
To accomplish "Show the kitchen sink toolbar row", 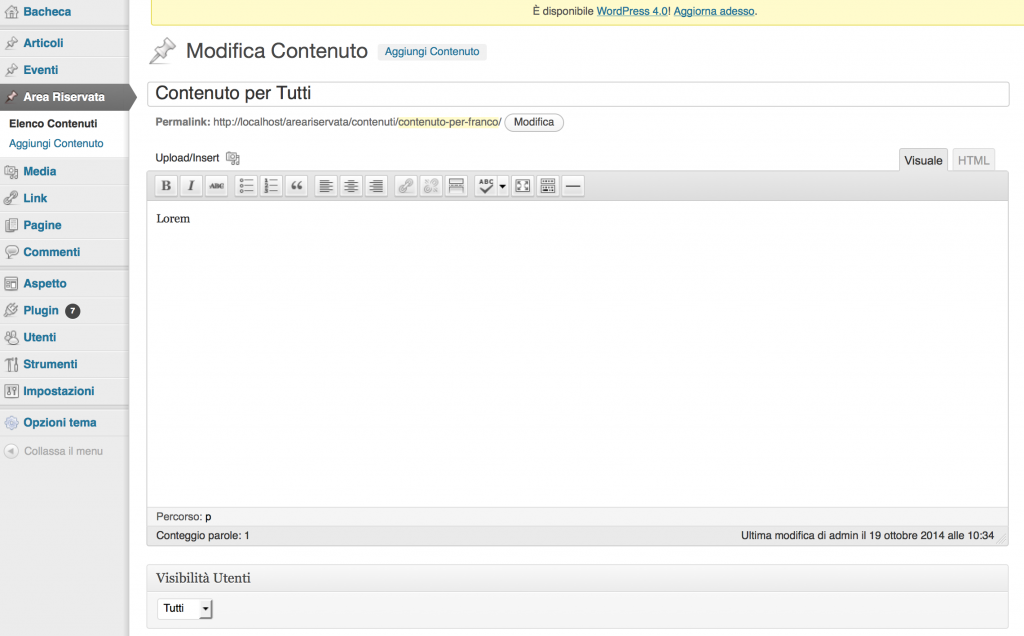I will tap(548, 186).
